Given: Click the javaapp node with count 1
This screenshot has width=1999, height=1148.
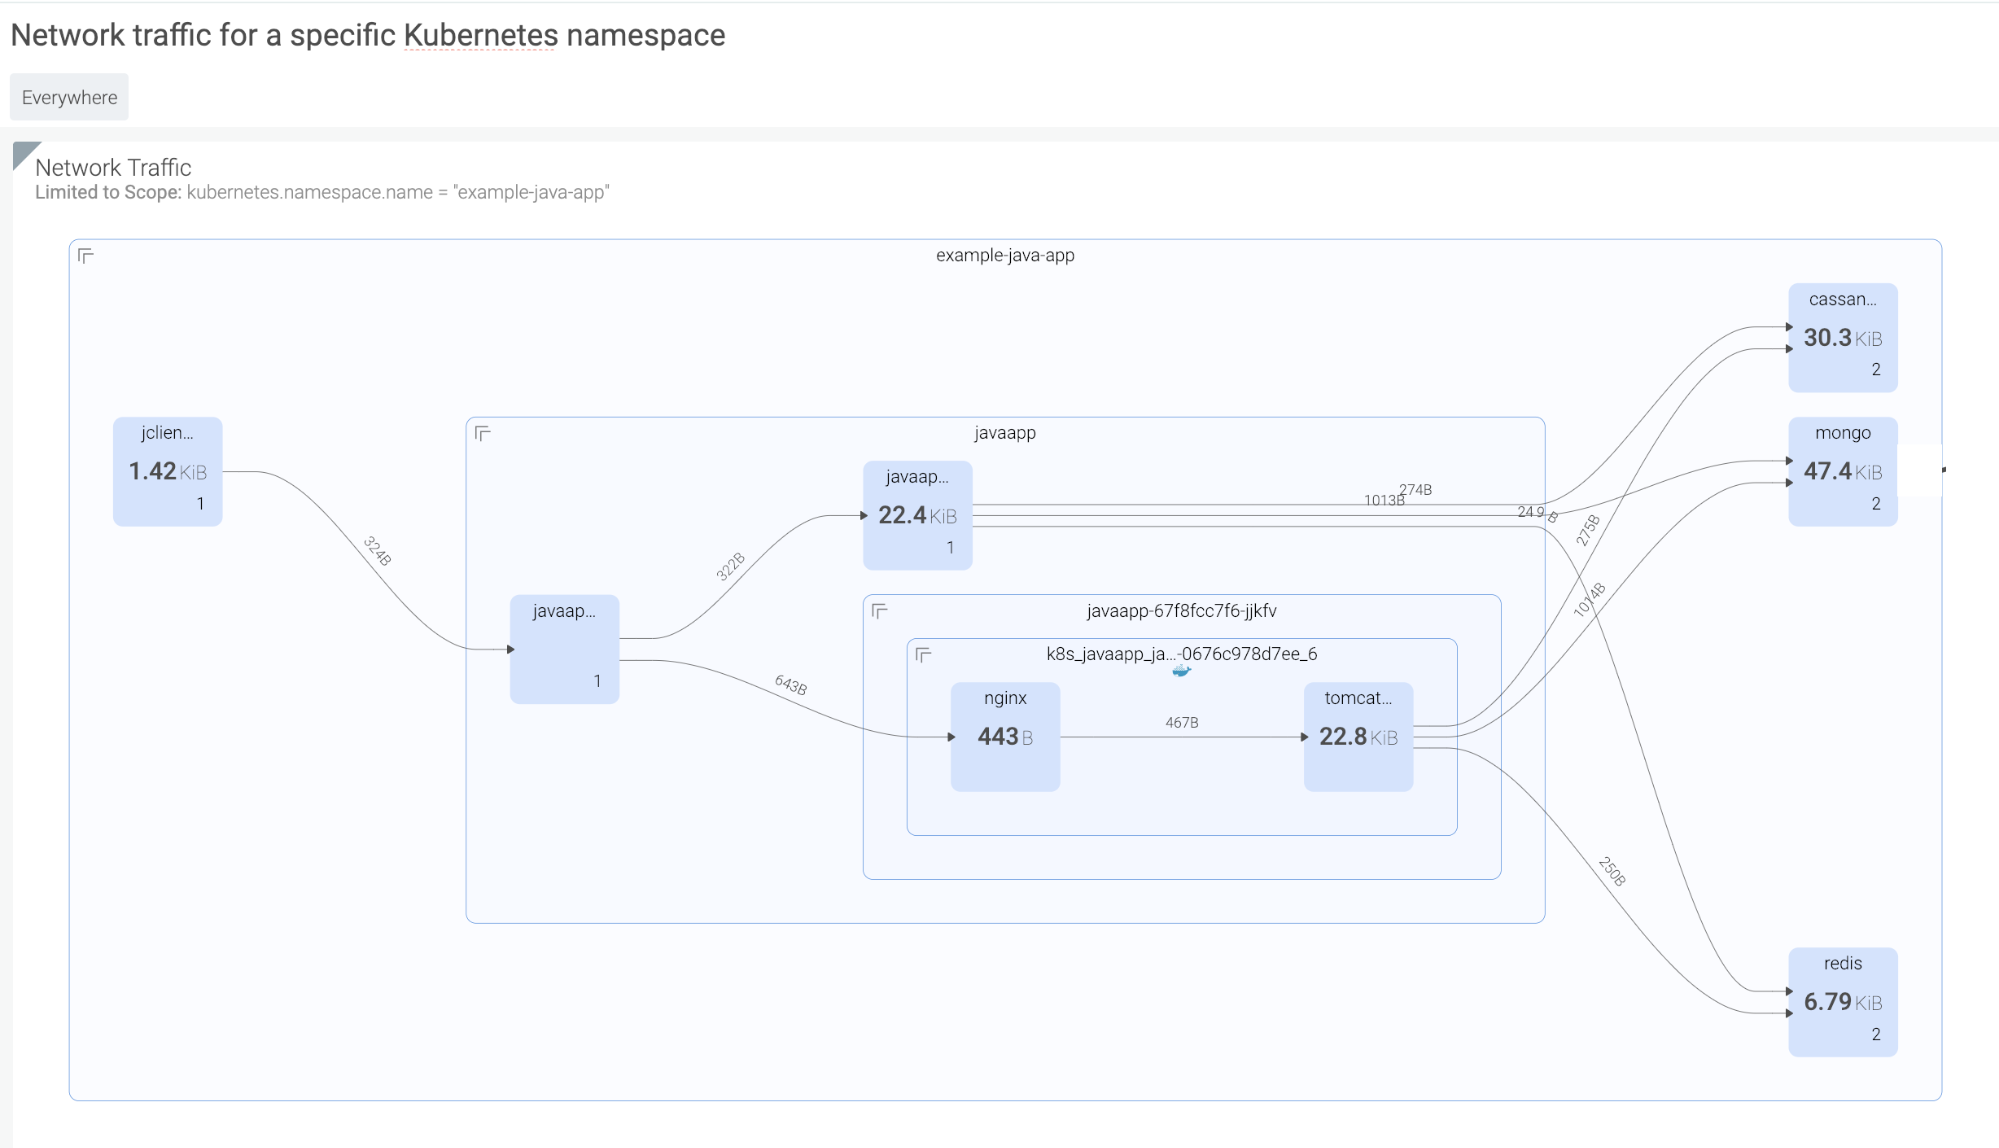Looking at the screenshot, I should [x=564, y=649].
